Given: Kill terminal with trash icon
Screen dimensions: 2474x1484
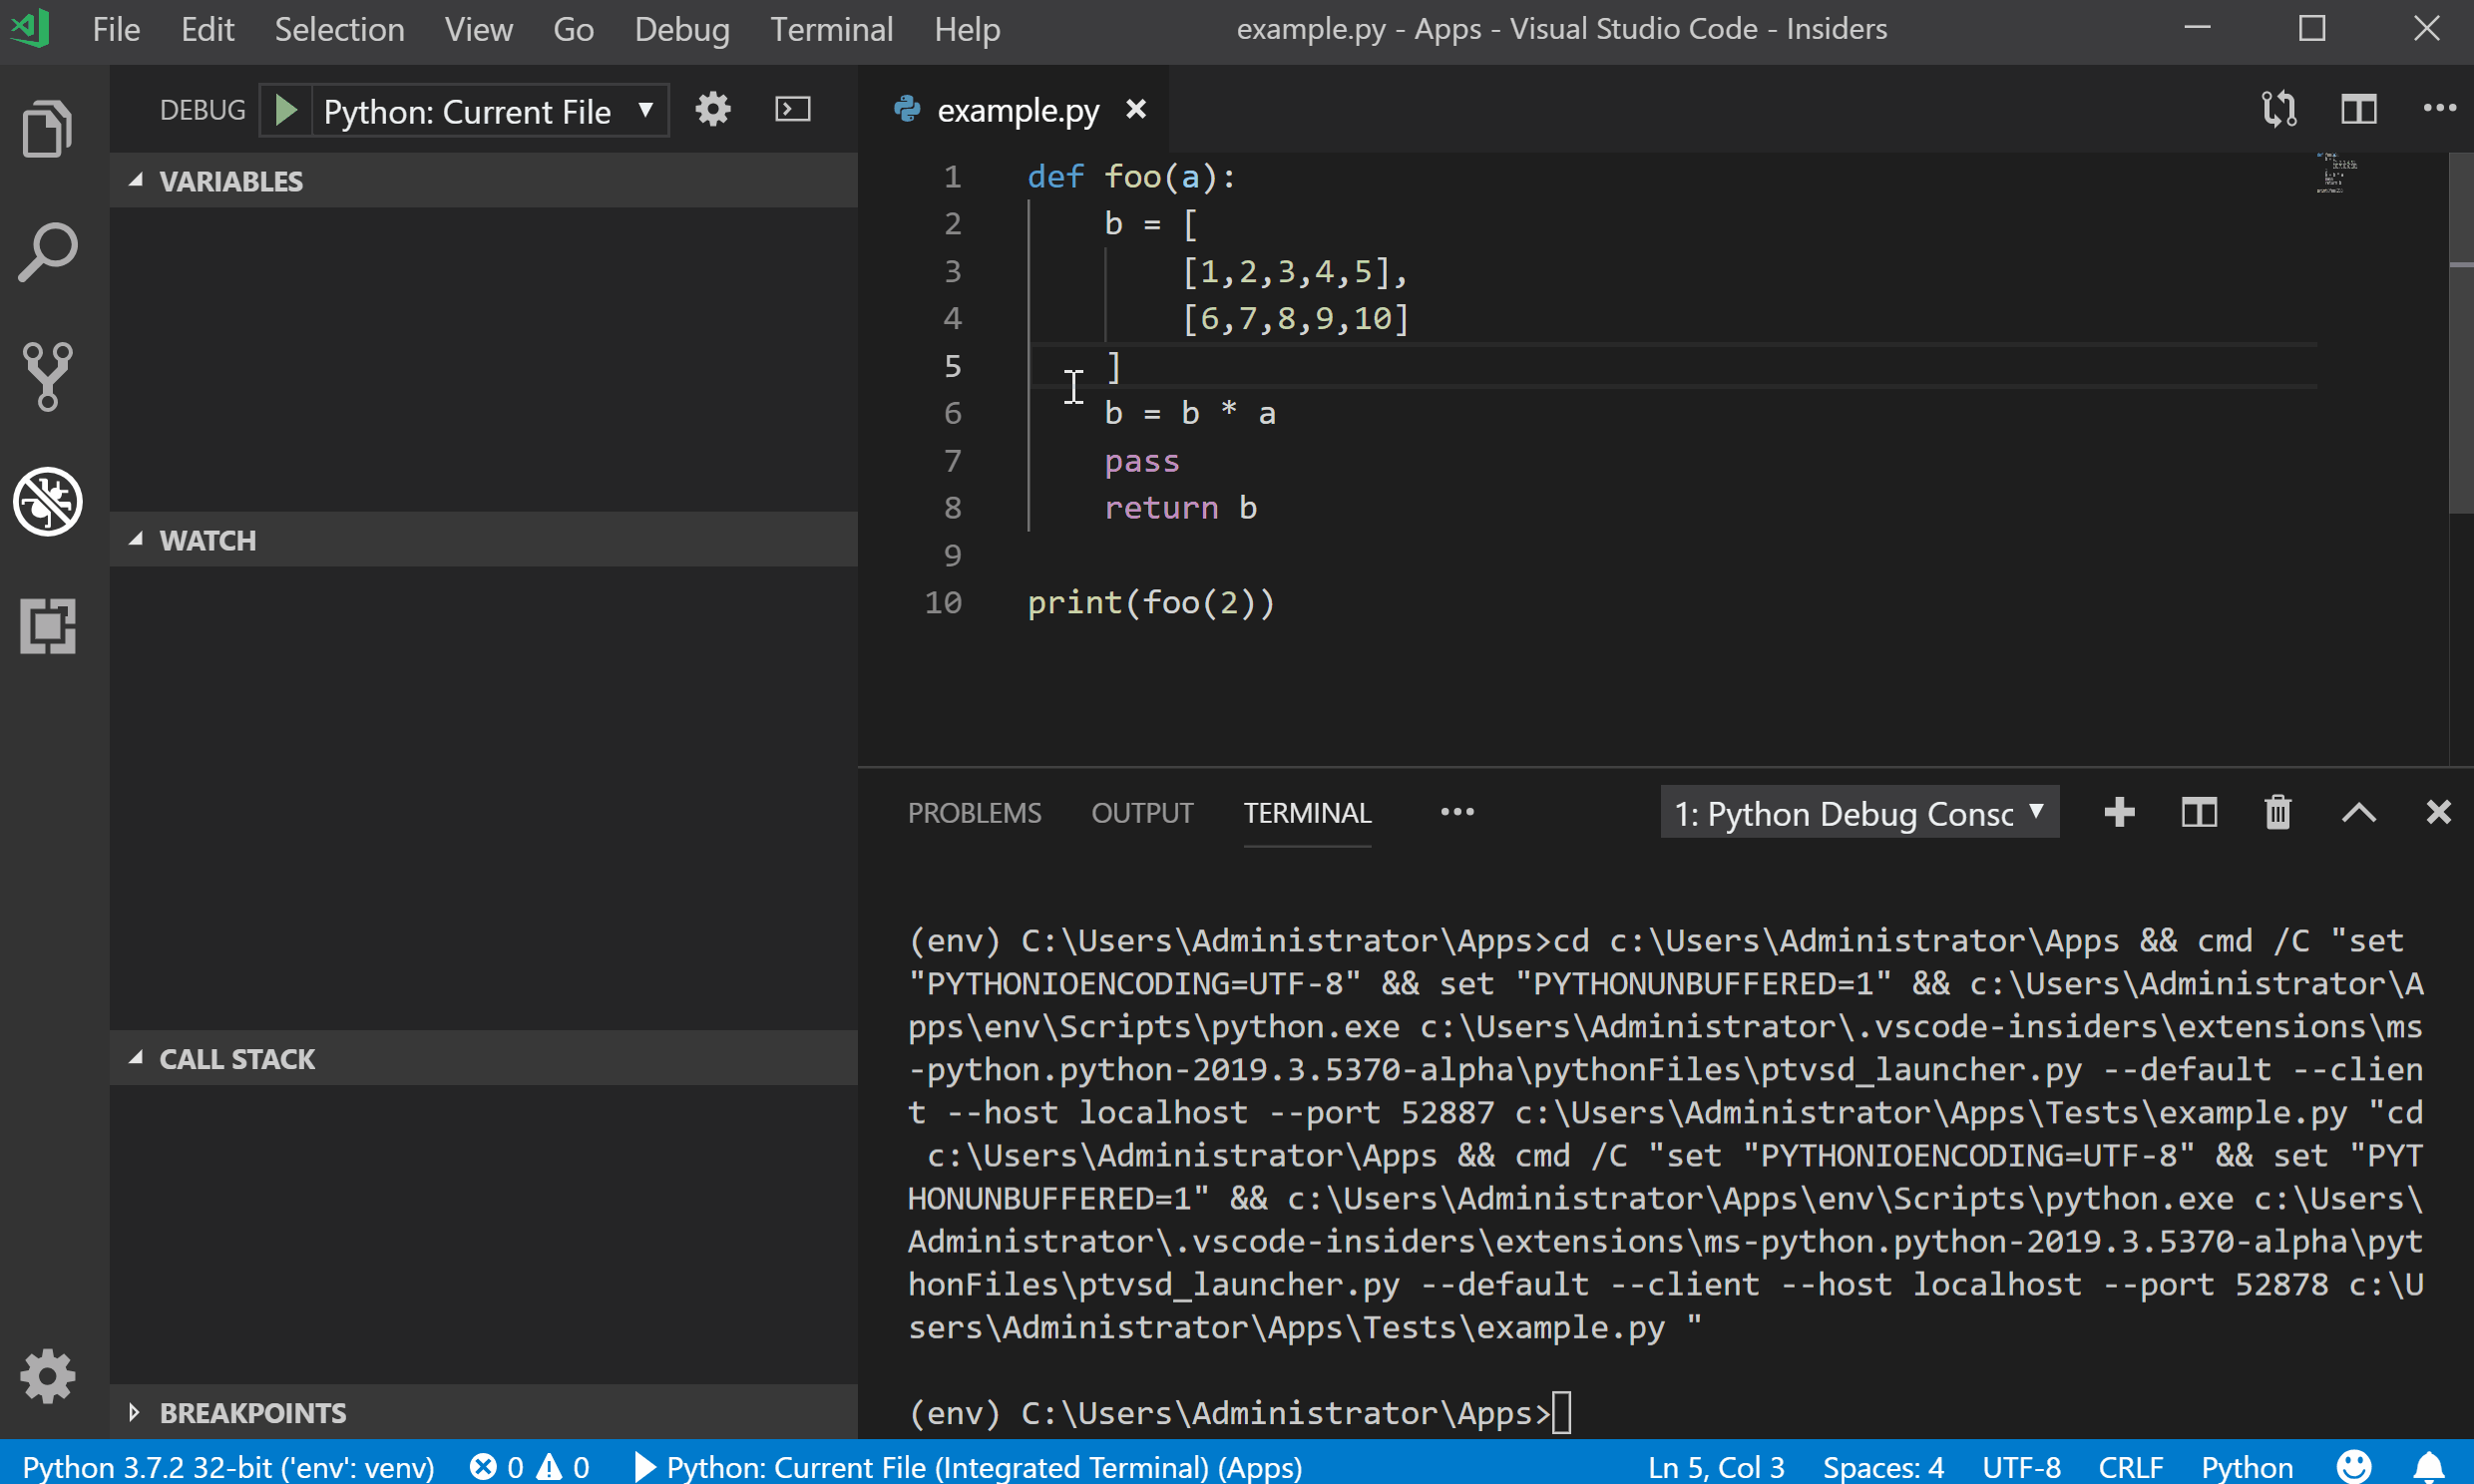Looking at the screenshot, I should [x=2278, y=812].
